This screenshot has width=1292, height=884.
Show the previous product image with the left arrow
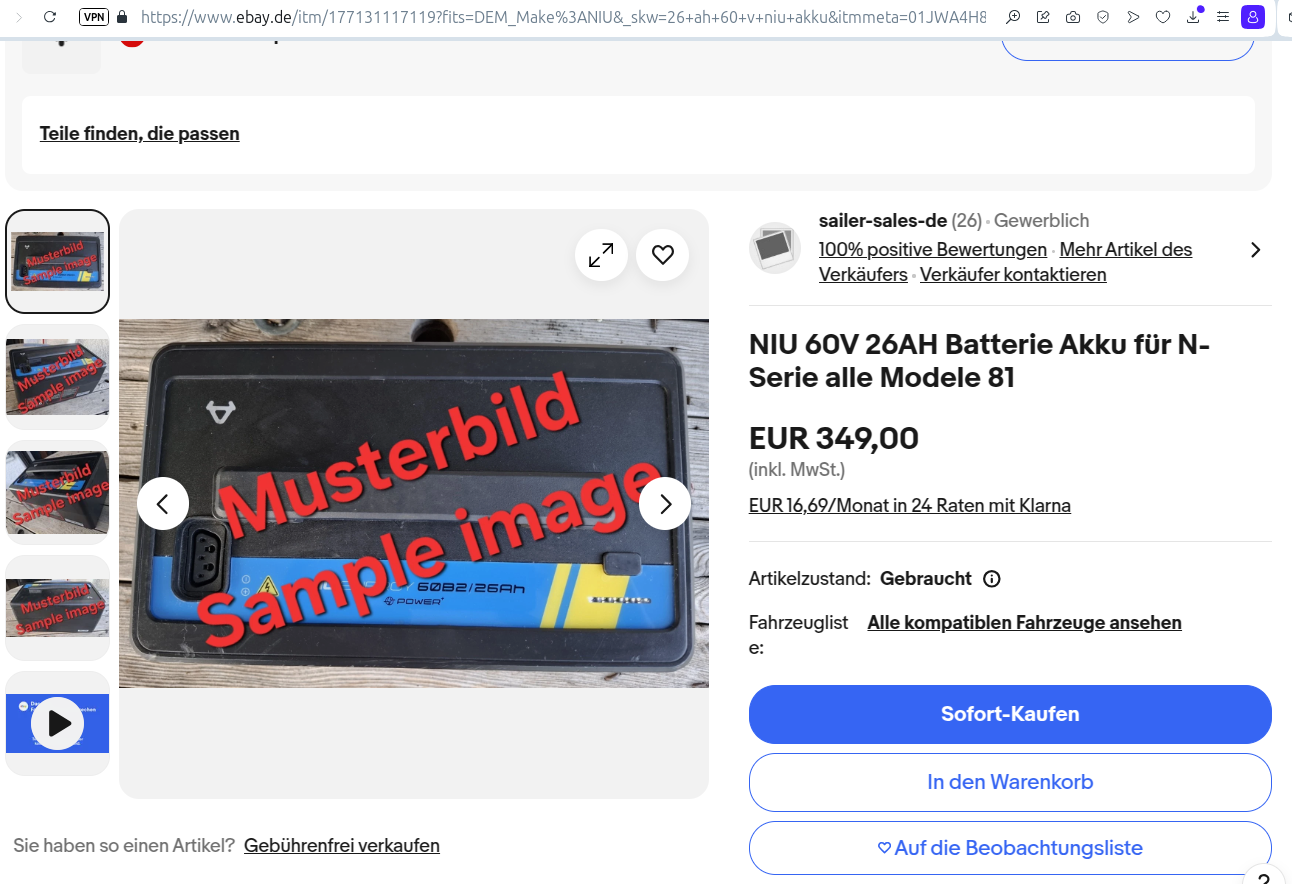[163, 503]
